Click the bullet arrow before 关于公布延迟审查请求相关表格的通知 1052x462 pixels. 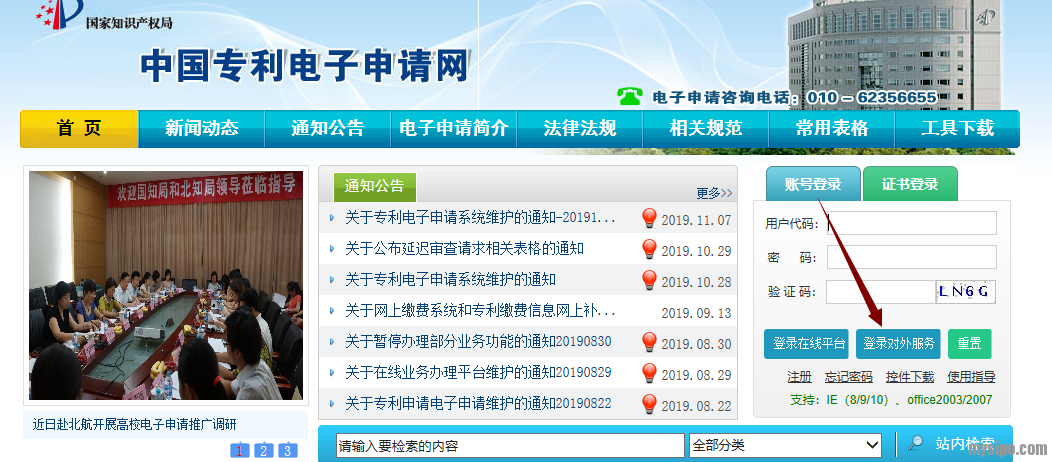coord(332,249)
